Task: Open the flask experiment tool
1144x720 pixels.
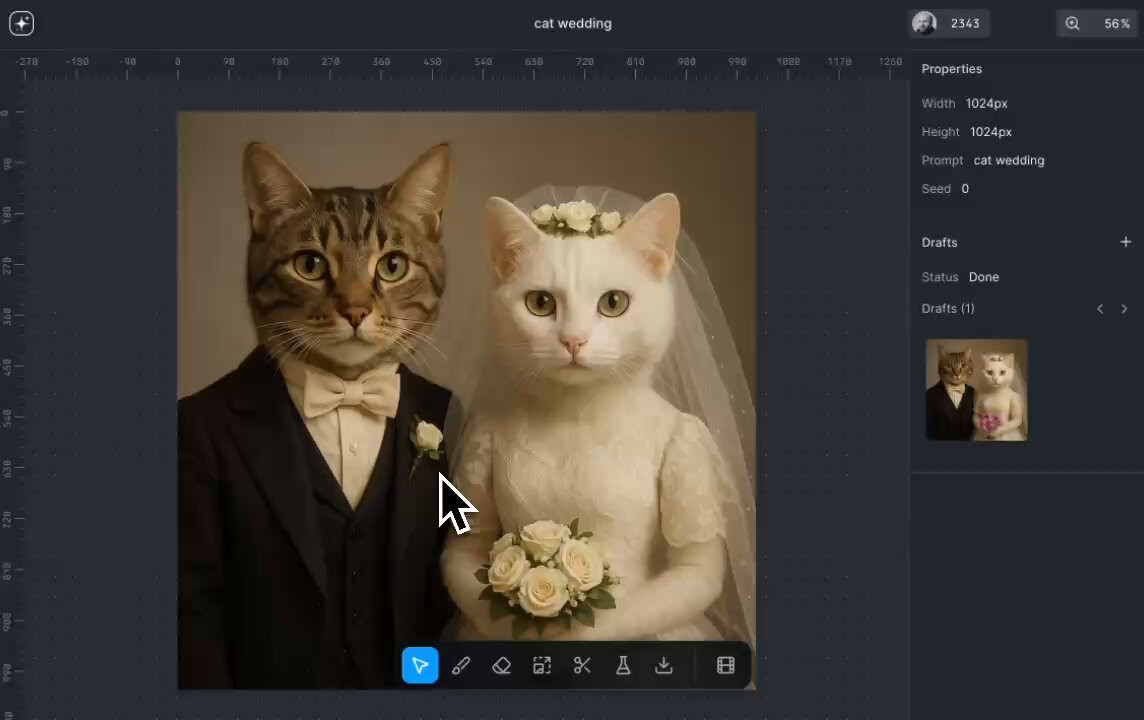Action: pyautogui.click(x=623, y=666)
